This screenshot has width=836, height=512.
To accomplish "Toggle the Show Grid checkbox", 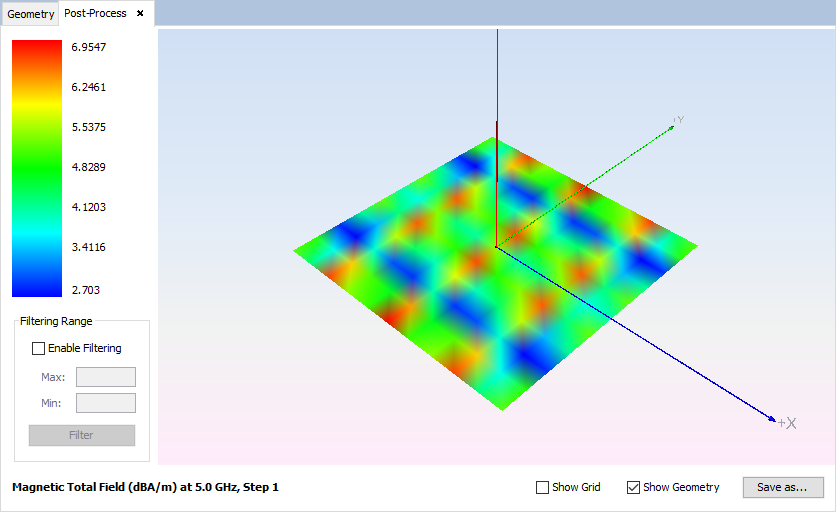I will coord(543,488).
